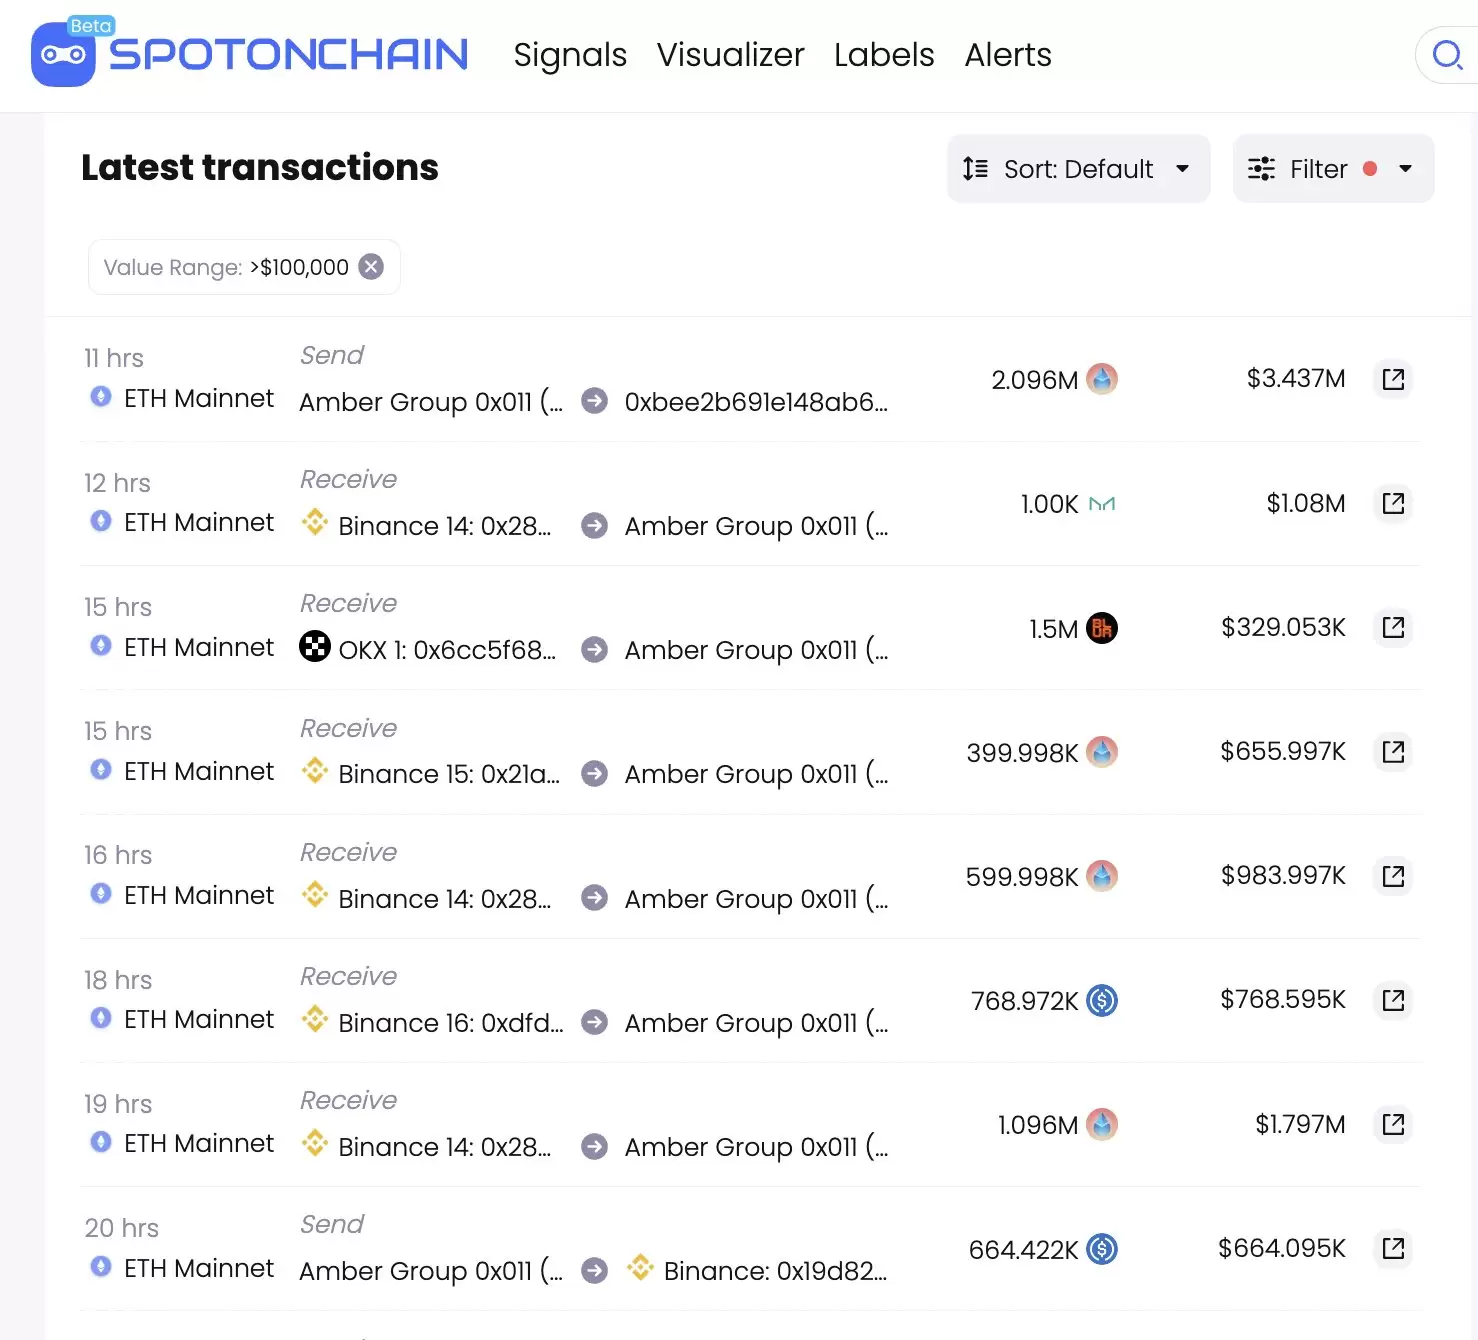The image size is (1478, 1340).
Task: Click the 599.998K token amount
Action: point(1021,877)
